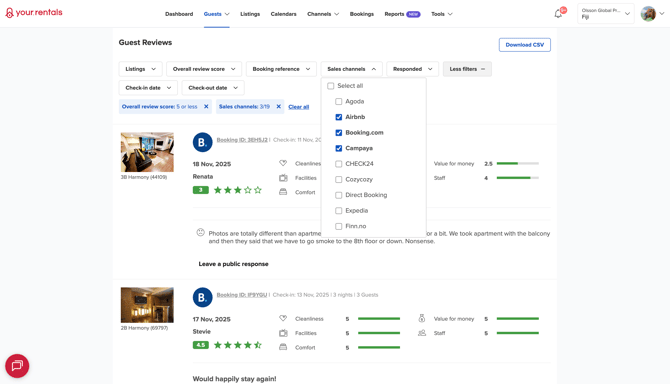Check the Agoda checkbox
The image size is (670, 384).
[x=338, y=102]
